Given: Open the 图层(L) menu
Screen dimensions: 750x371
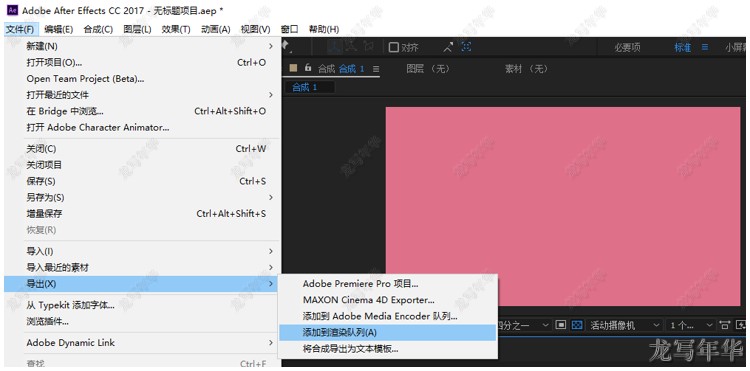Looking at the screenshot, I should pyautogui.click(x=137, y=29).
